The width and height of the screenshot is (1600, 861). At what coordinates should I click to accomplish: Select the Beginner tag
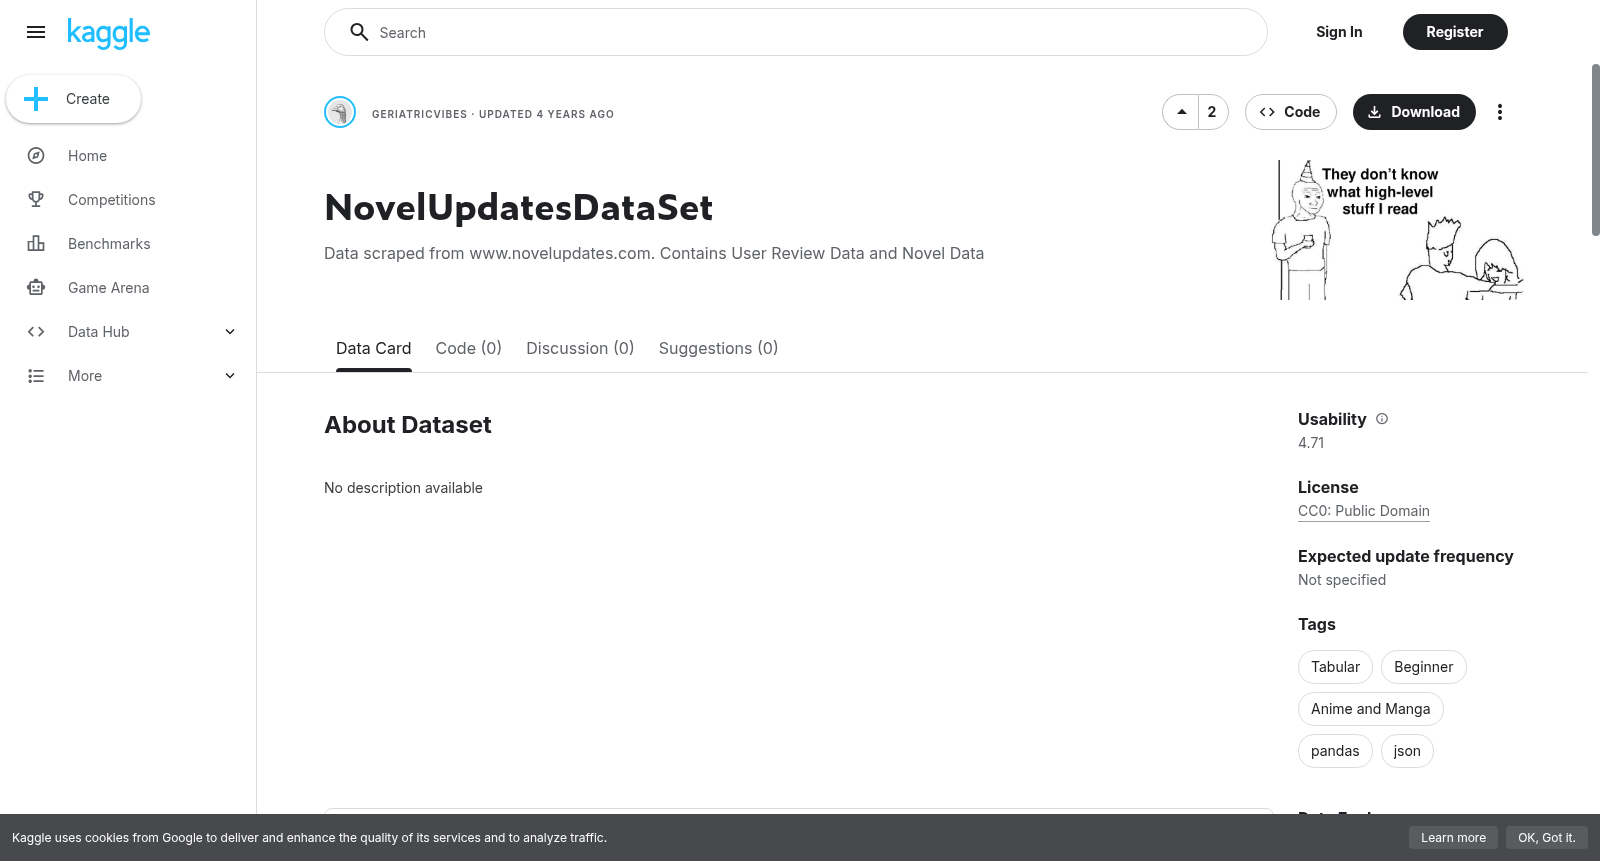click(x=1424, y=667)
